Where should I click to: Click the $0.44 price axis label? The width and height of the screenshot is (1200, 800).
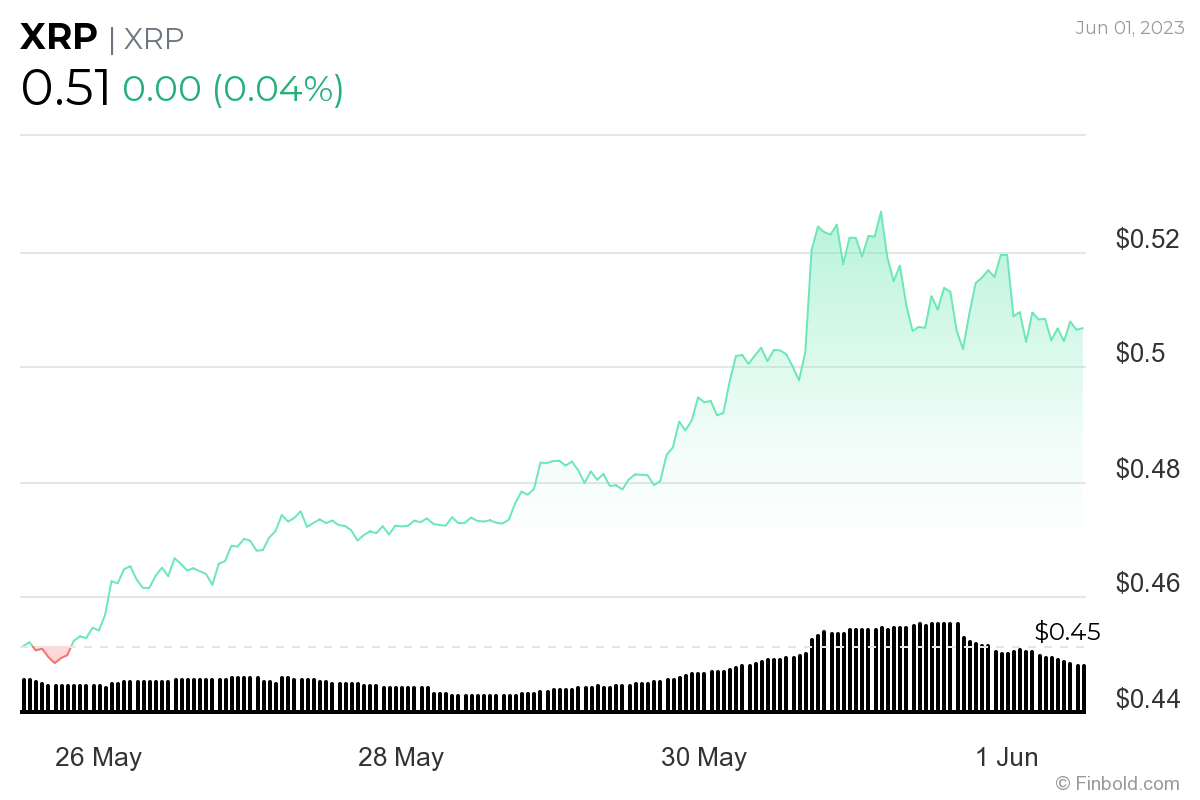1148,698
